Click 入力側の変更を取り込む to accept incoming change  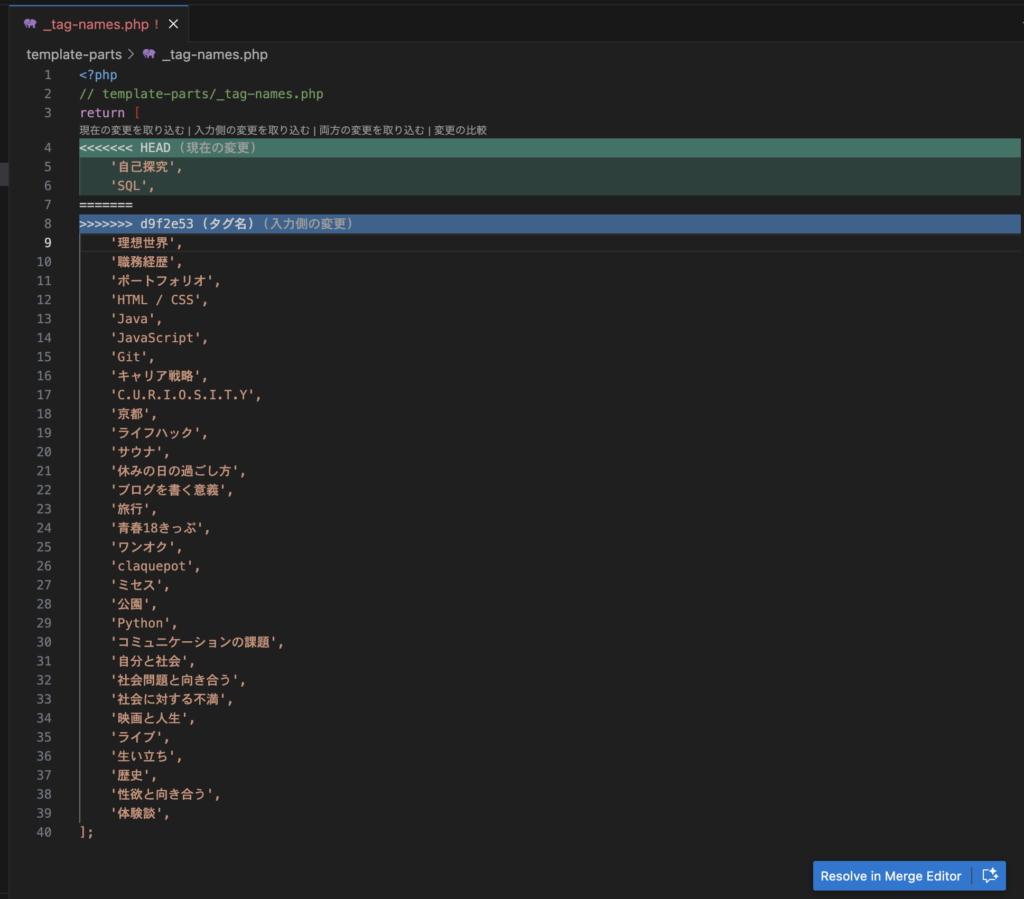click(252, 130)
